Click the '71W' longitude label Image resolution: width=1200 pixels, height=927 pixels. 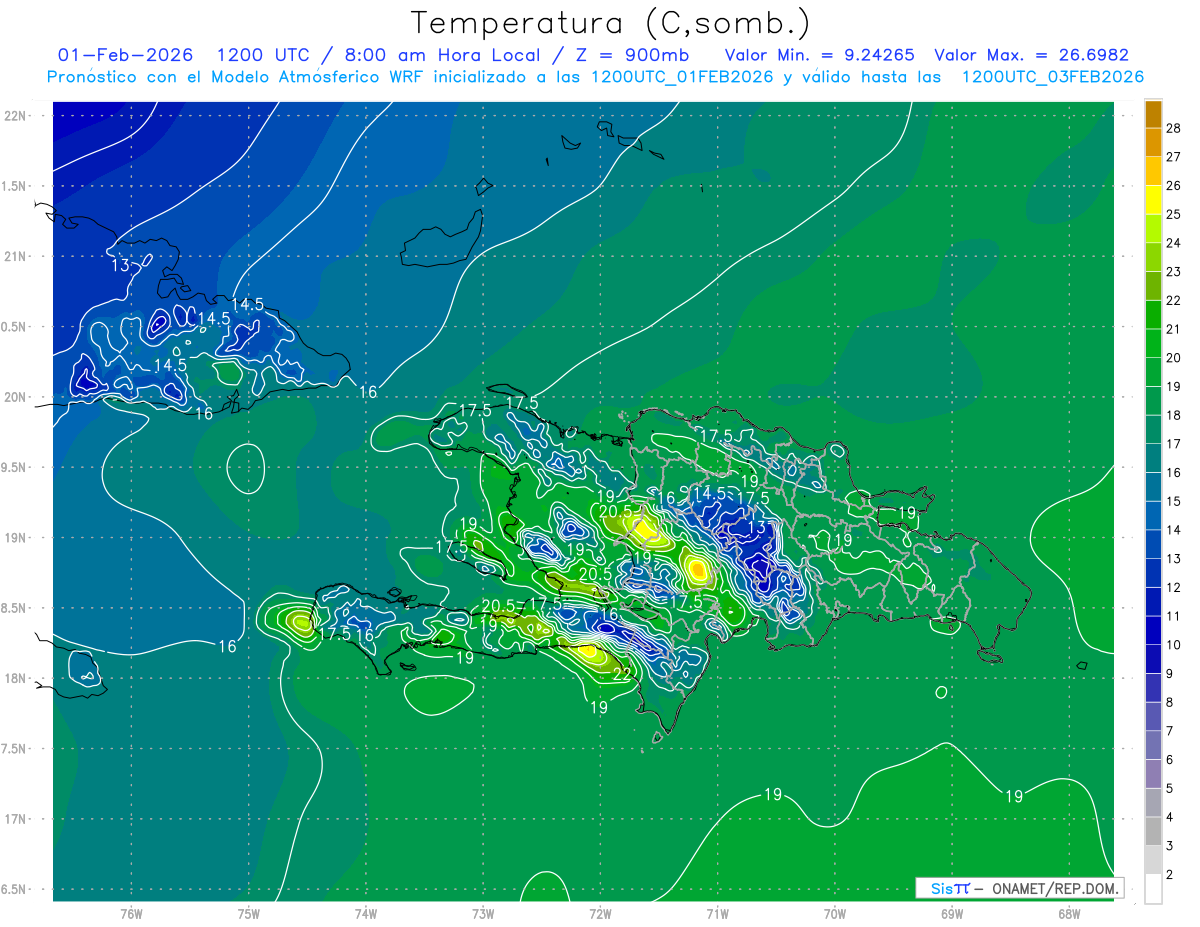(717, 914)
